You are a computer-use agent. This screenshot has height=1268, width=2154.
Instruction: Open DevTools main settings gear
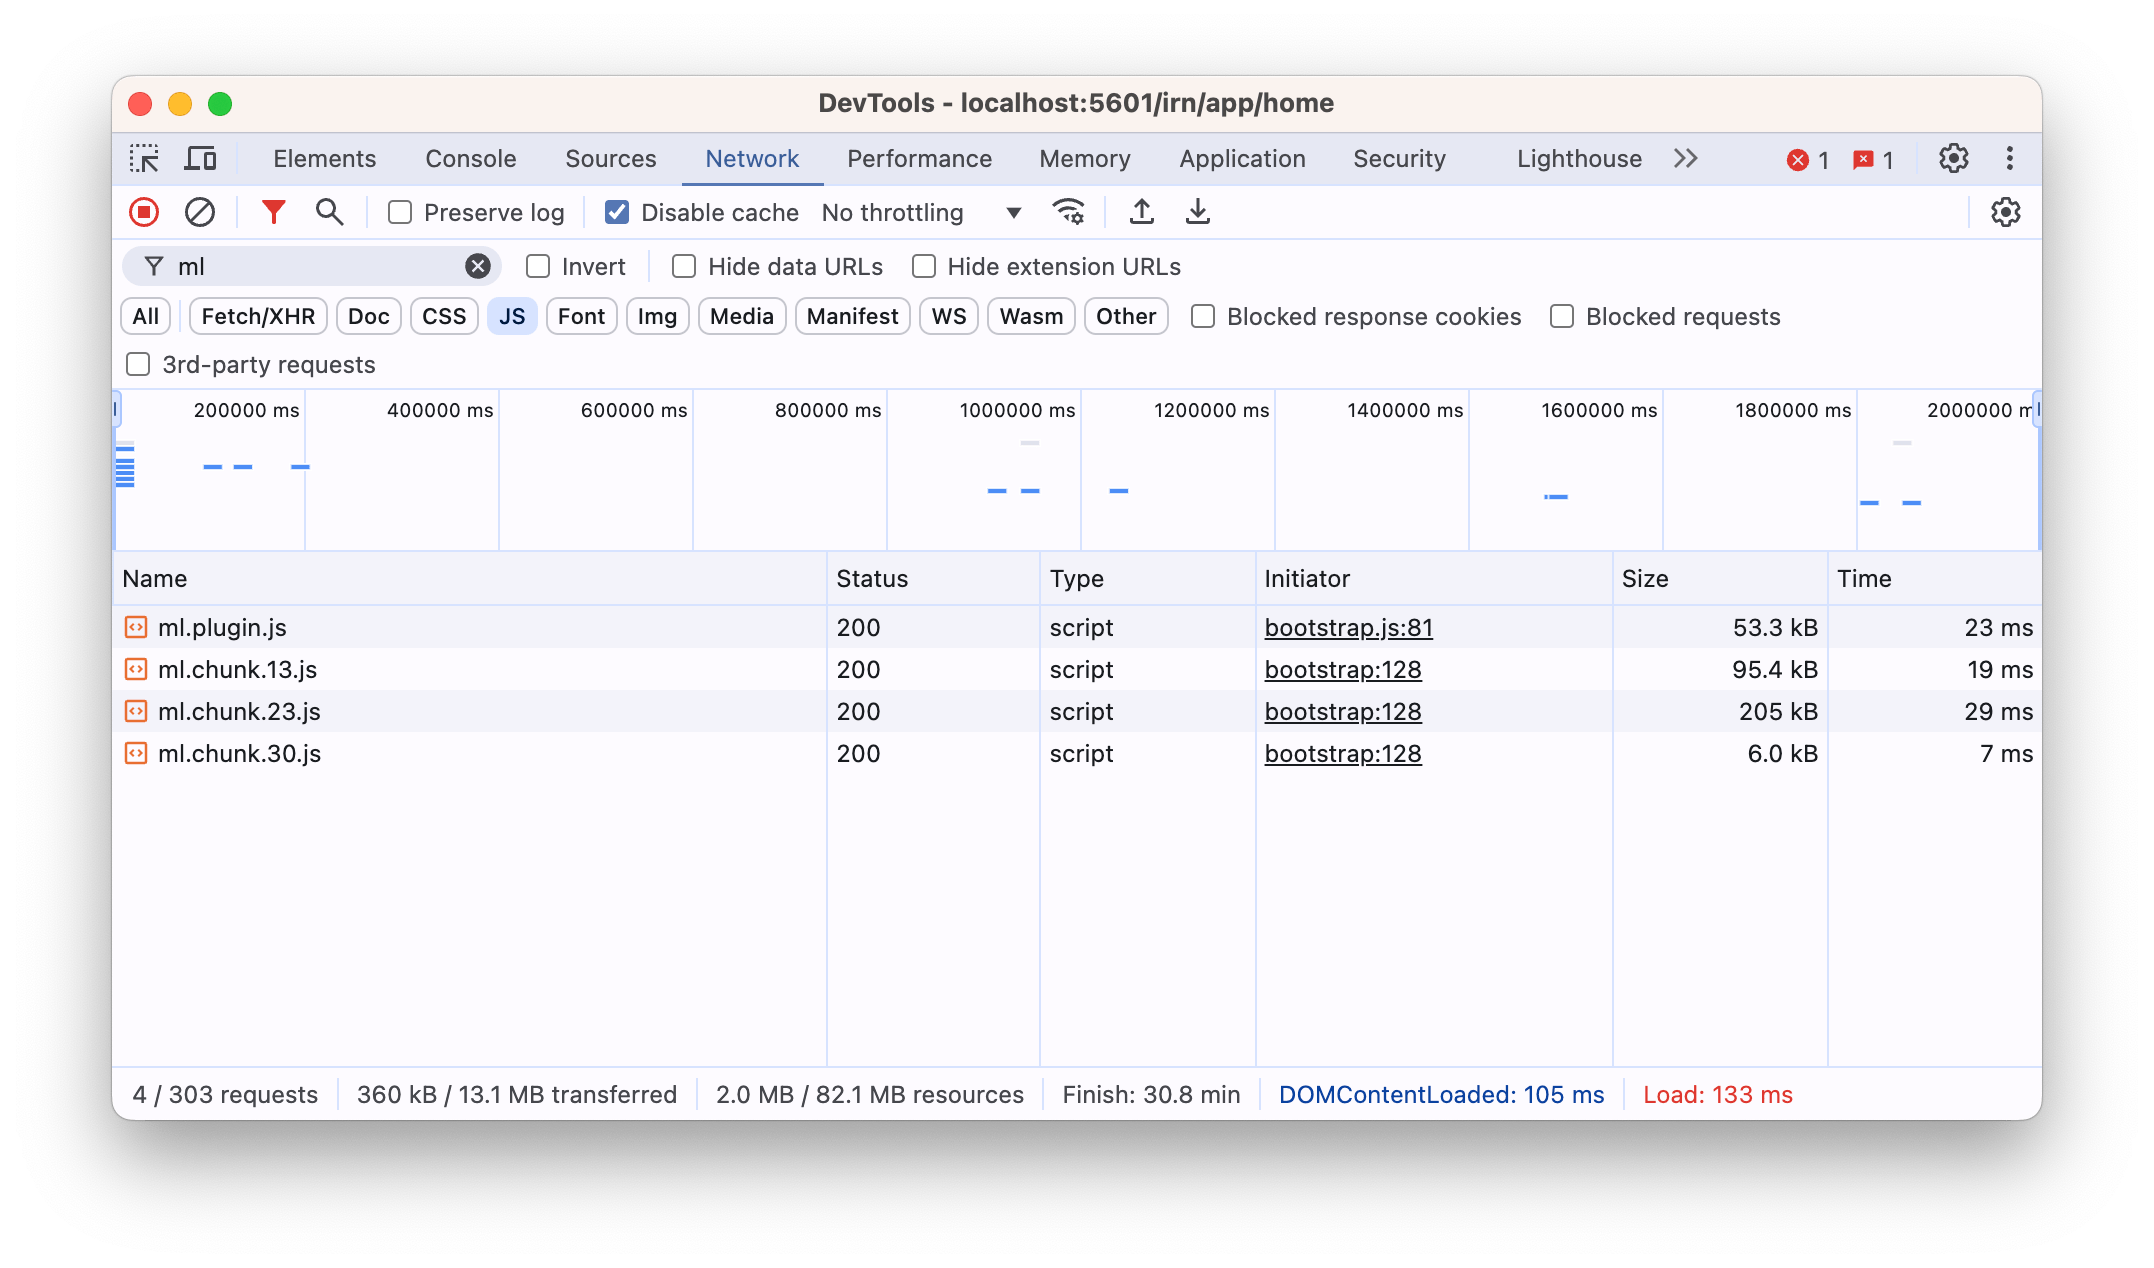tap(1953, 159)
